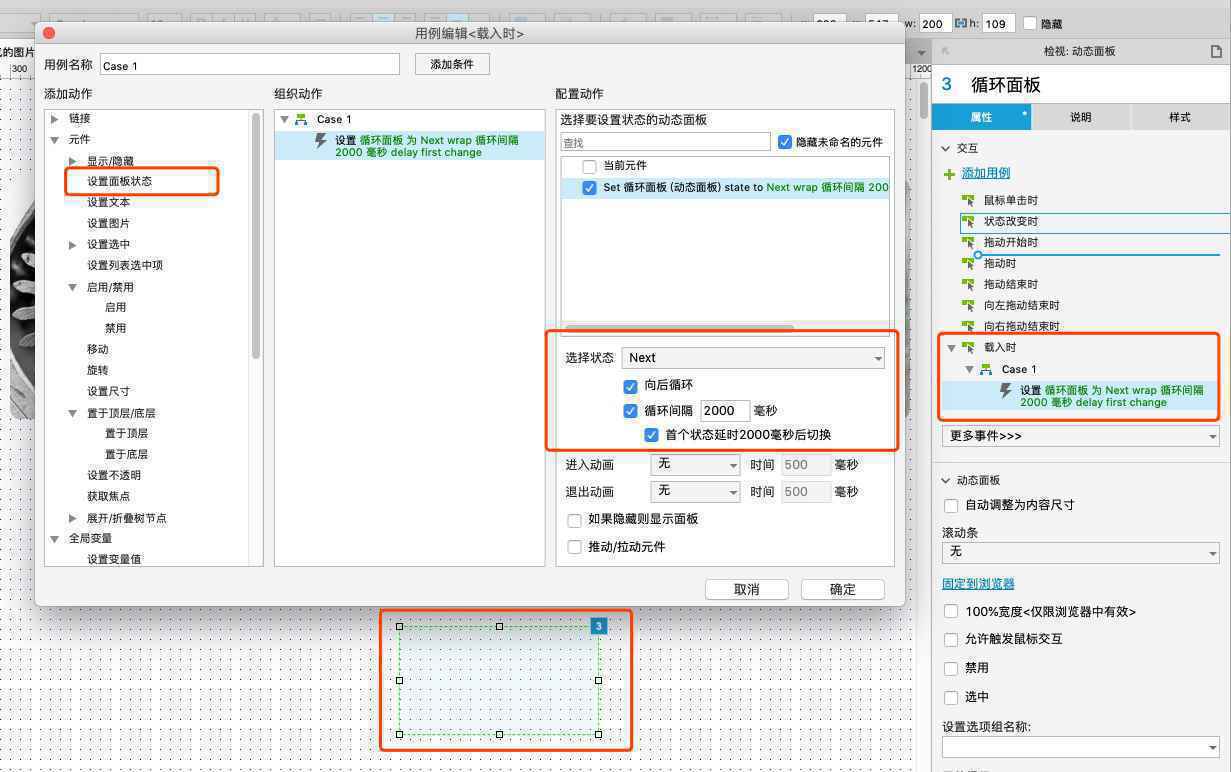
Task: Enable 自动调整为内容尺寸 checkbox
Action: (951, 505)
